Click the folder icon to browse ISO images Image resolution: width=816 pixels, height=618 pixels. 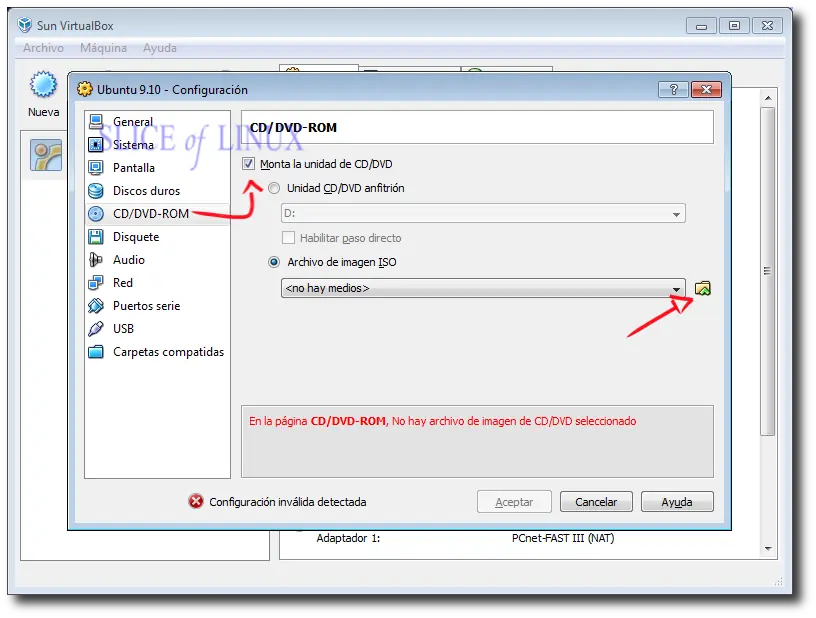click(x=703, y=288)
